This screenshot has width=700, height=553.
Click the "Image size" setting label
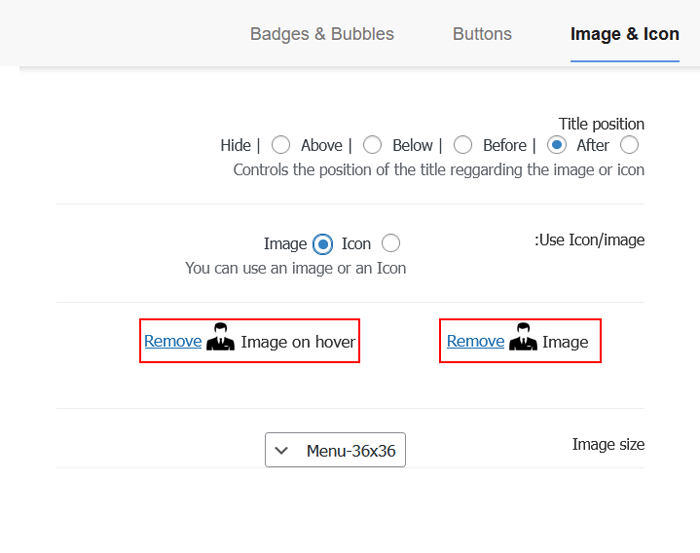pyautogui.click(x=608, y=444)
